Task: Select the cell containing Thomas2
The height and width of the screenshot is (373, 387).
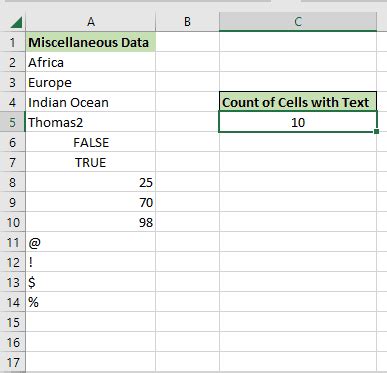Action: click(x=91, y=122)
